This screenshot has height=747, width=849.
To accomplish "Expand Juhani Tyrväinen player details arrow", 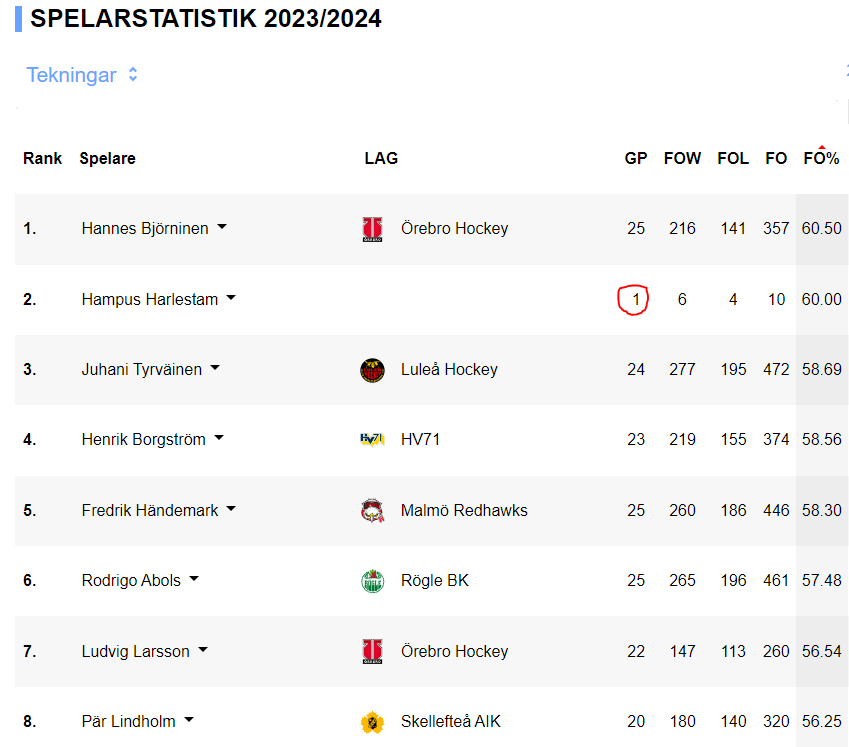I will [215, 368].
